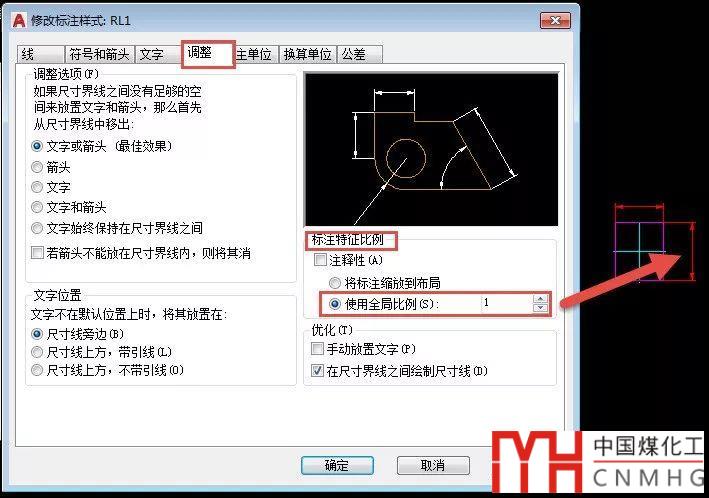Open the 符号和箭头 tab
Viewport: 709px width, 498px height.
point(99,54)
